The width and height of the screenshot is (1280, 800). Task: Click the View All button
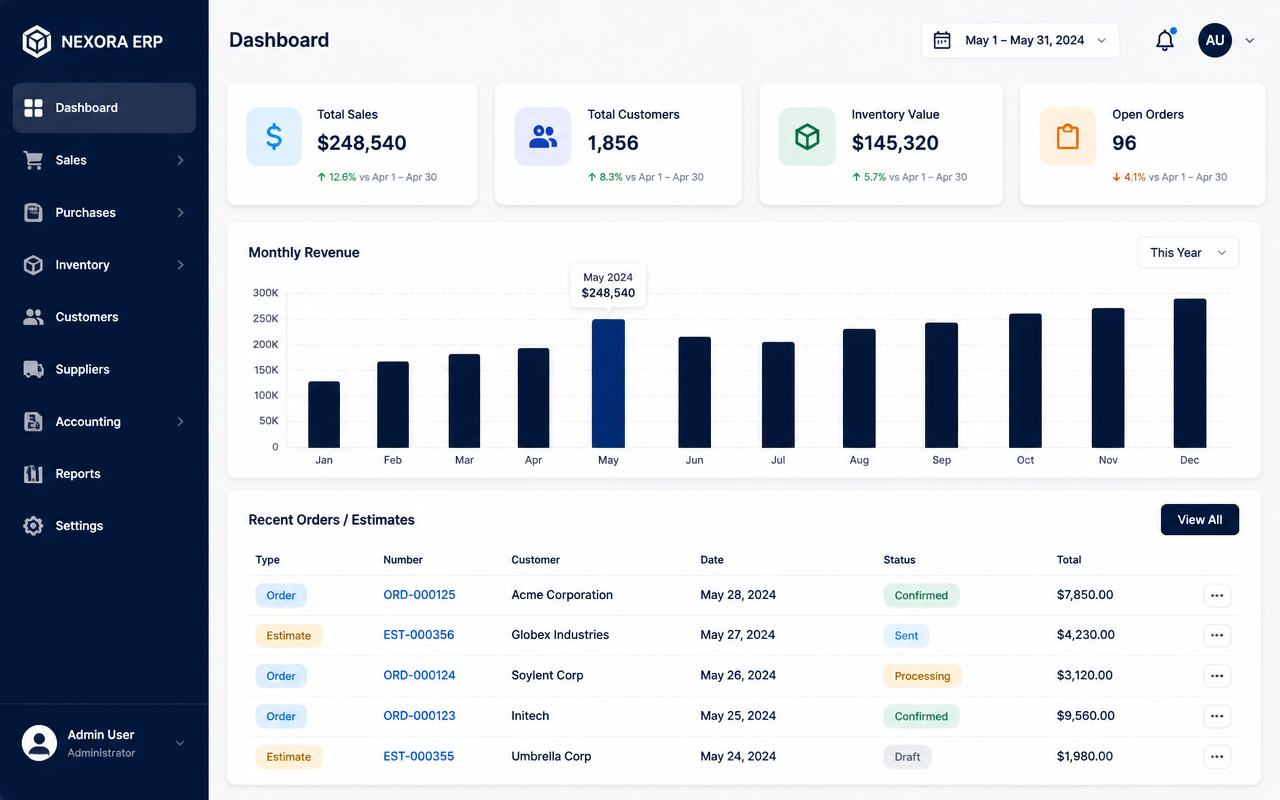coord(1200,520)
